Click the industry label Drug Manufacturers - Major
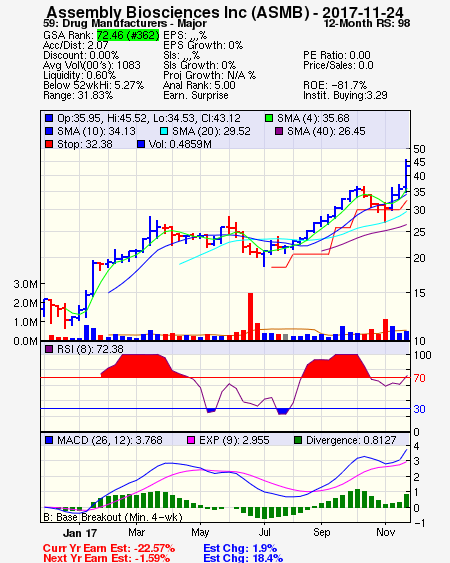The width and height of the screenshot is (450, 563). pos(135,24)
